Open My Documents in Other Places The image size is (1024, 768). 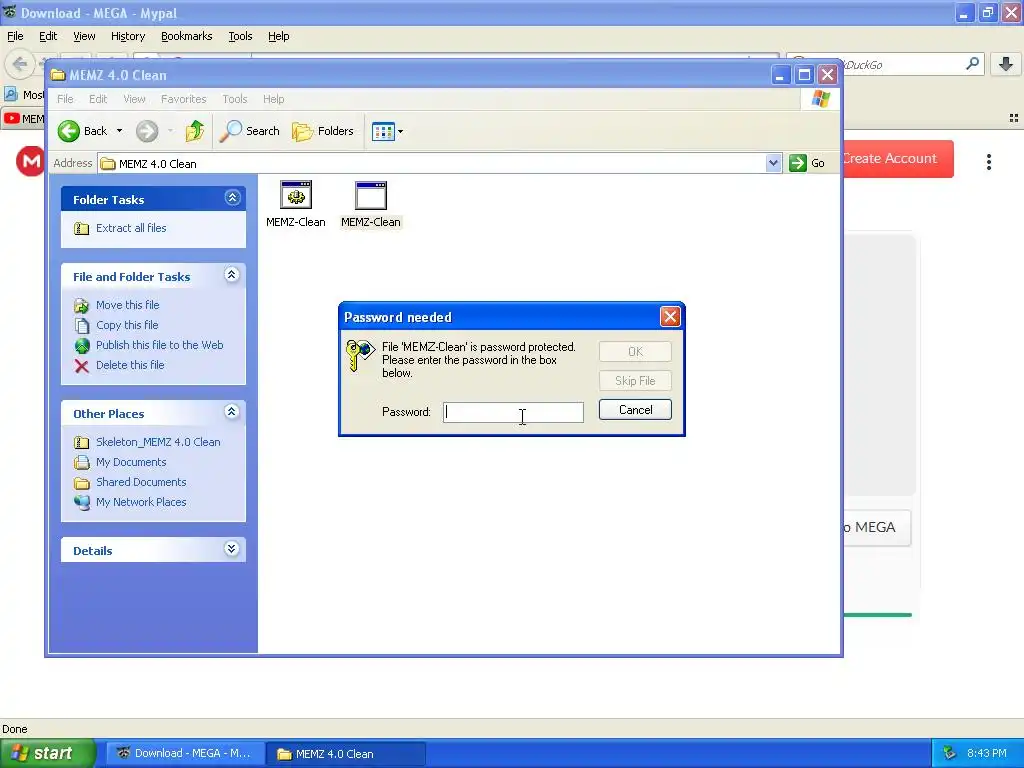click(131, 462)
